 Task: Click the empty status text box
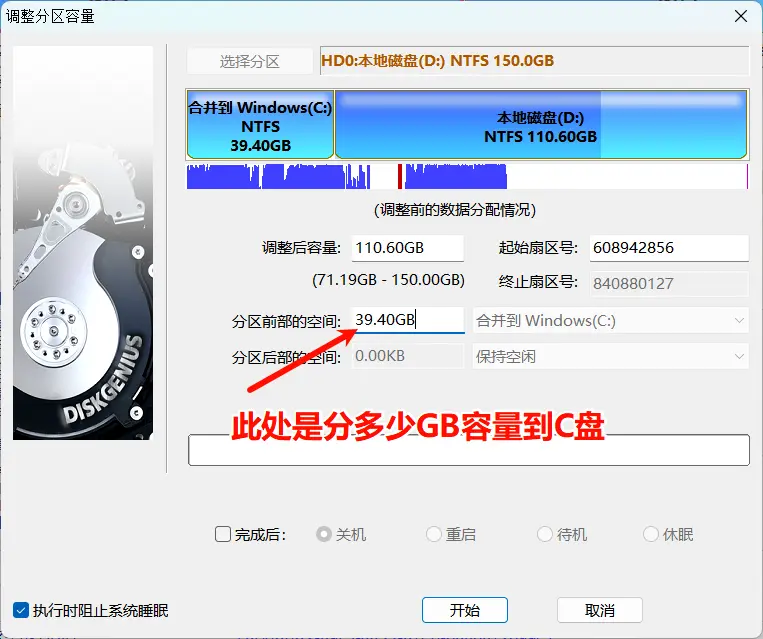(x=469, y=450)
